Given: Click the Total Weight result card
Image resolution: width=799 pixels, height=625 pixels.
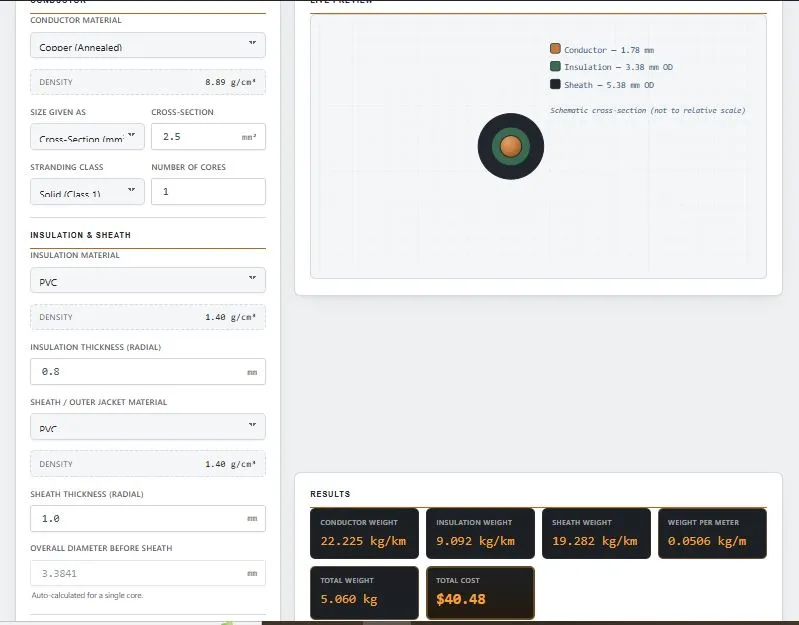Looking at the screenshot, I should (x=364, y=593).
